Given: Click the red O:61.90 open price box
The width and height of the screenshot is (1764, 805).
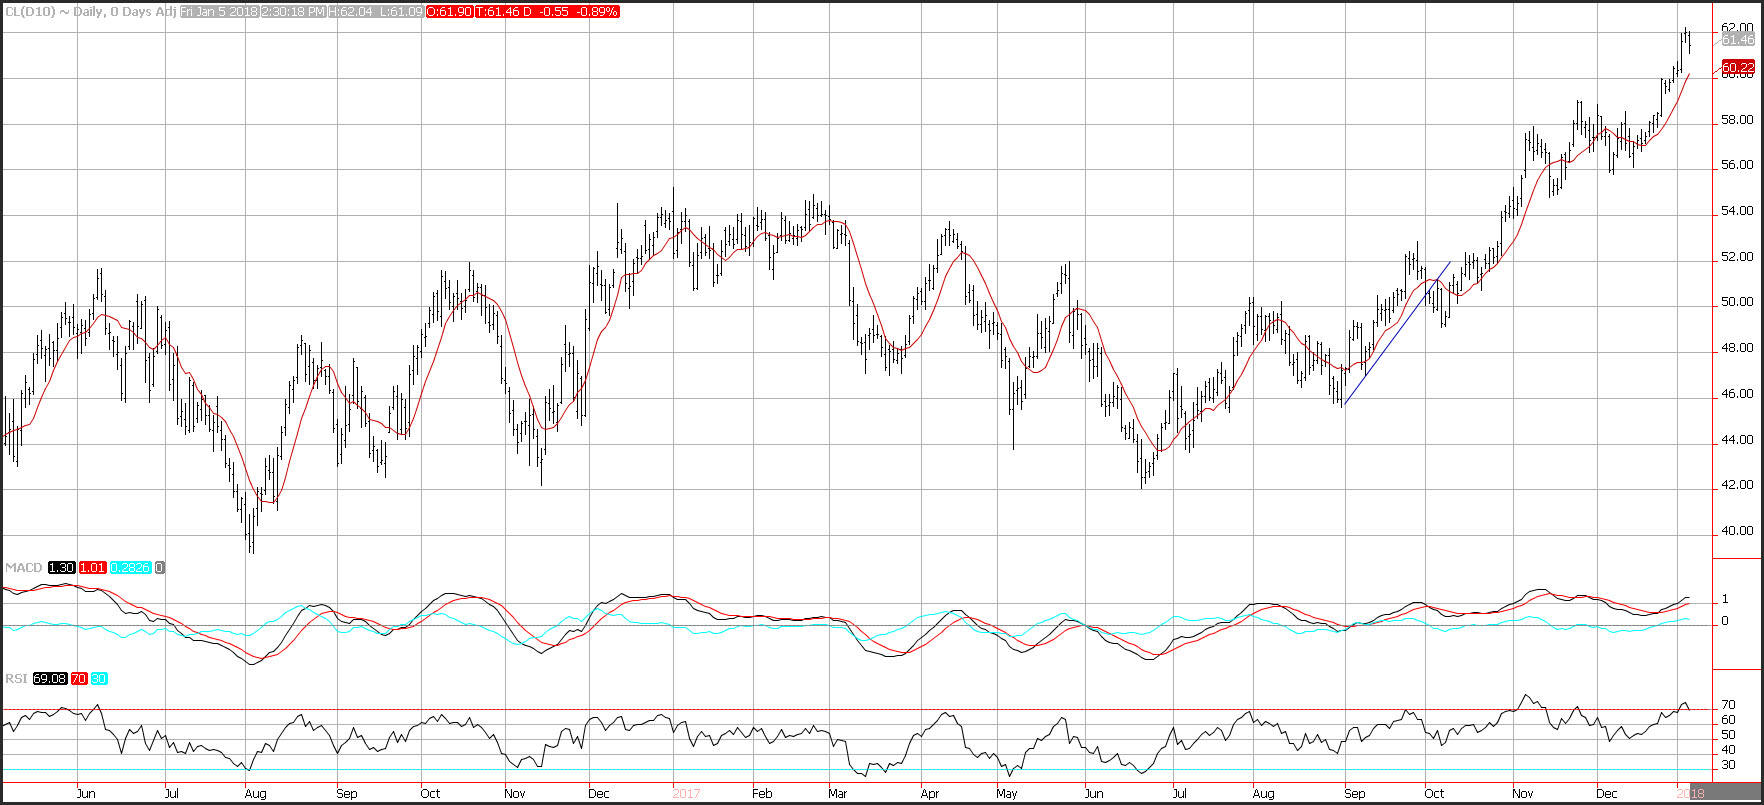Looking at the screenshot, I should tap(449, 11).
